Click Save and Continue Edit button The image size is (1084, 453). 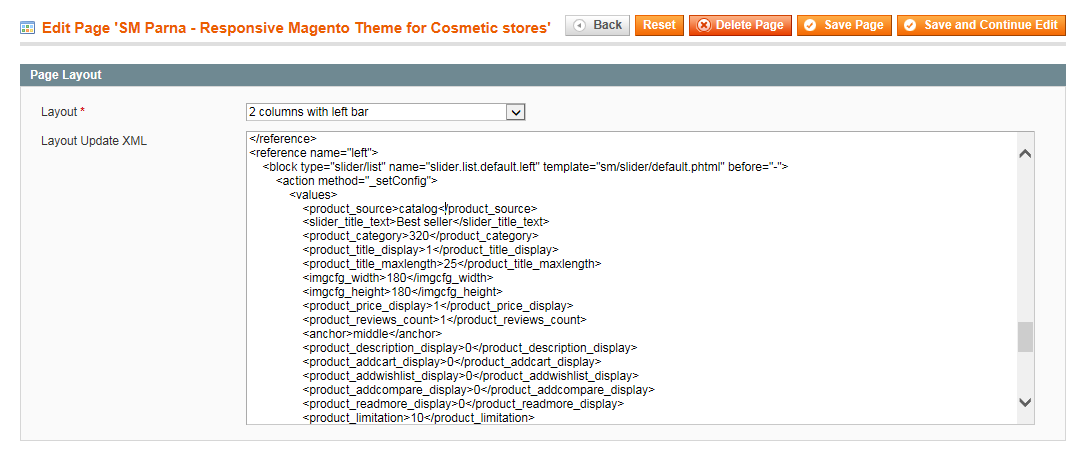tap(981, 26)
